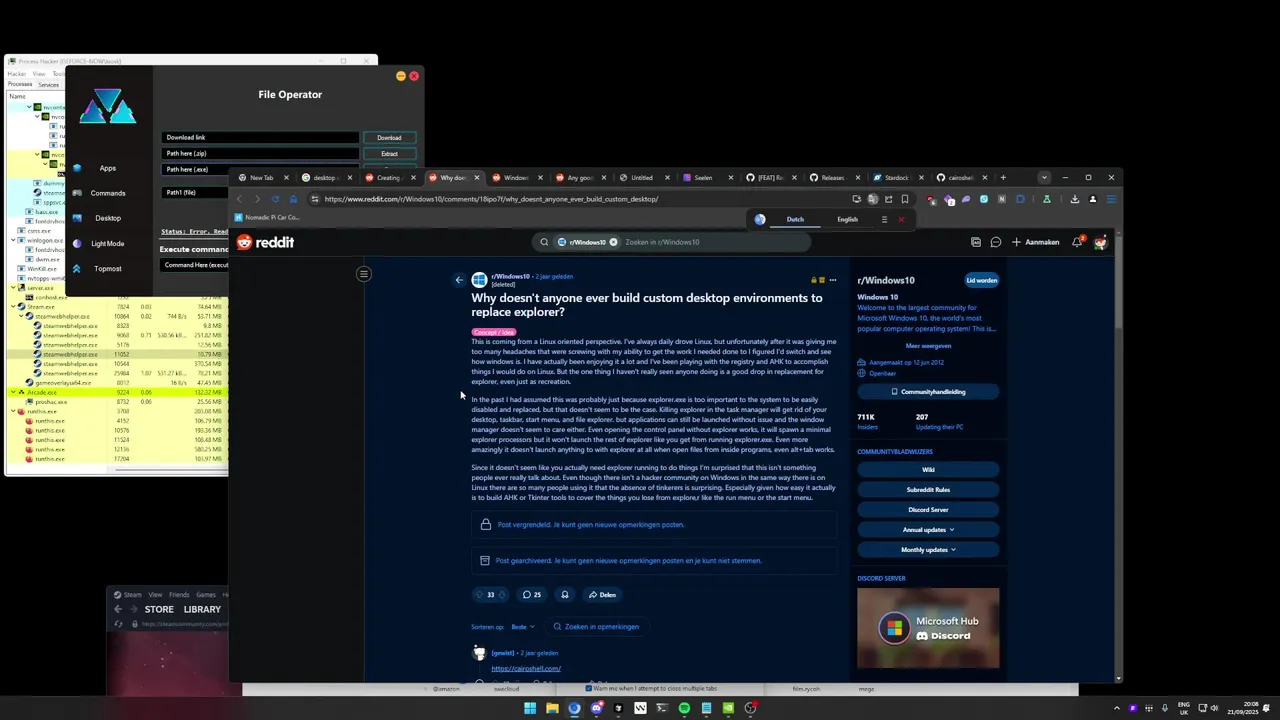The image size is (1280, 720).
Task: Open reddit user avatar menu
Action: coord(1100,242)
